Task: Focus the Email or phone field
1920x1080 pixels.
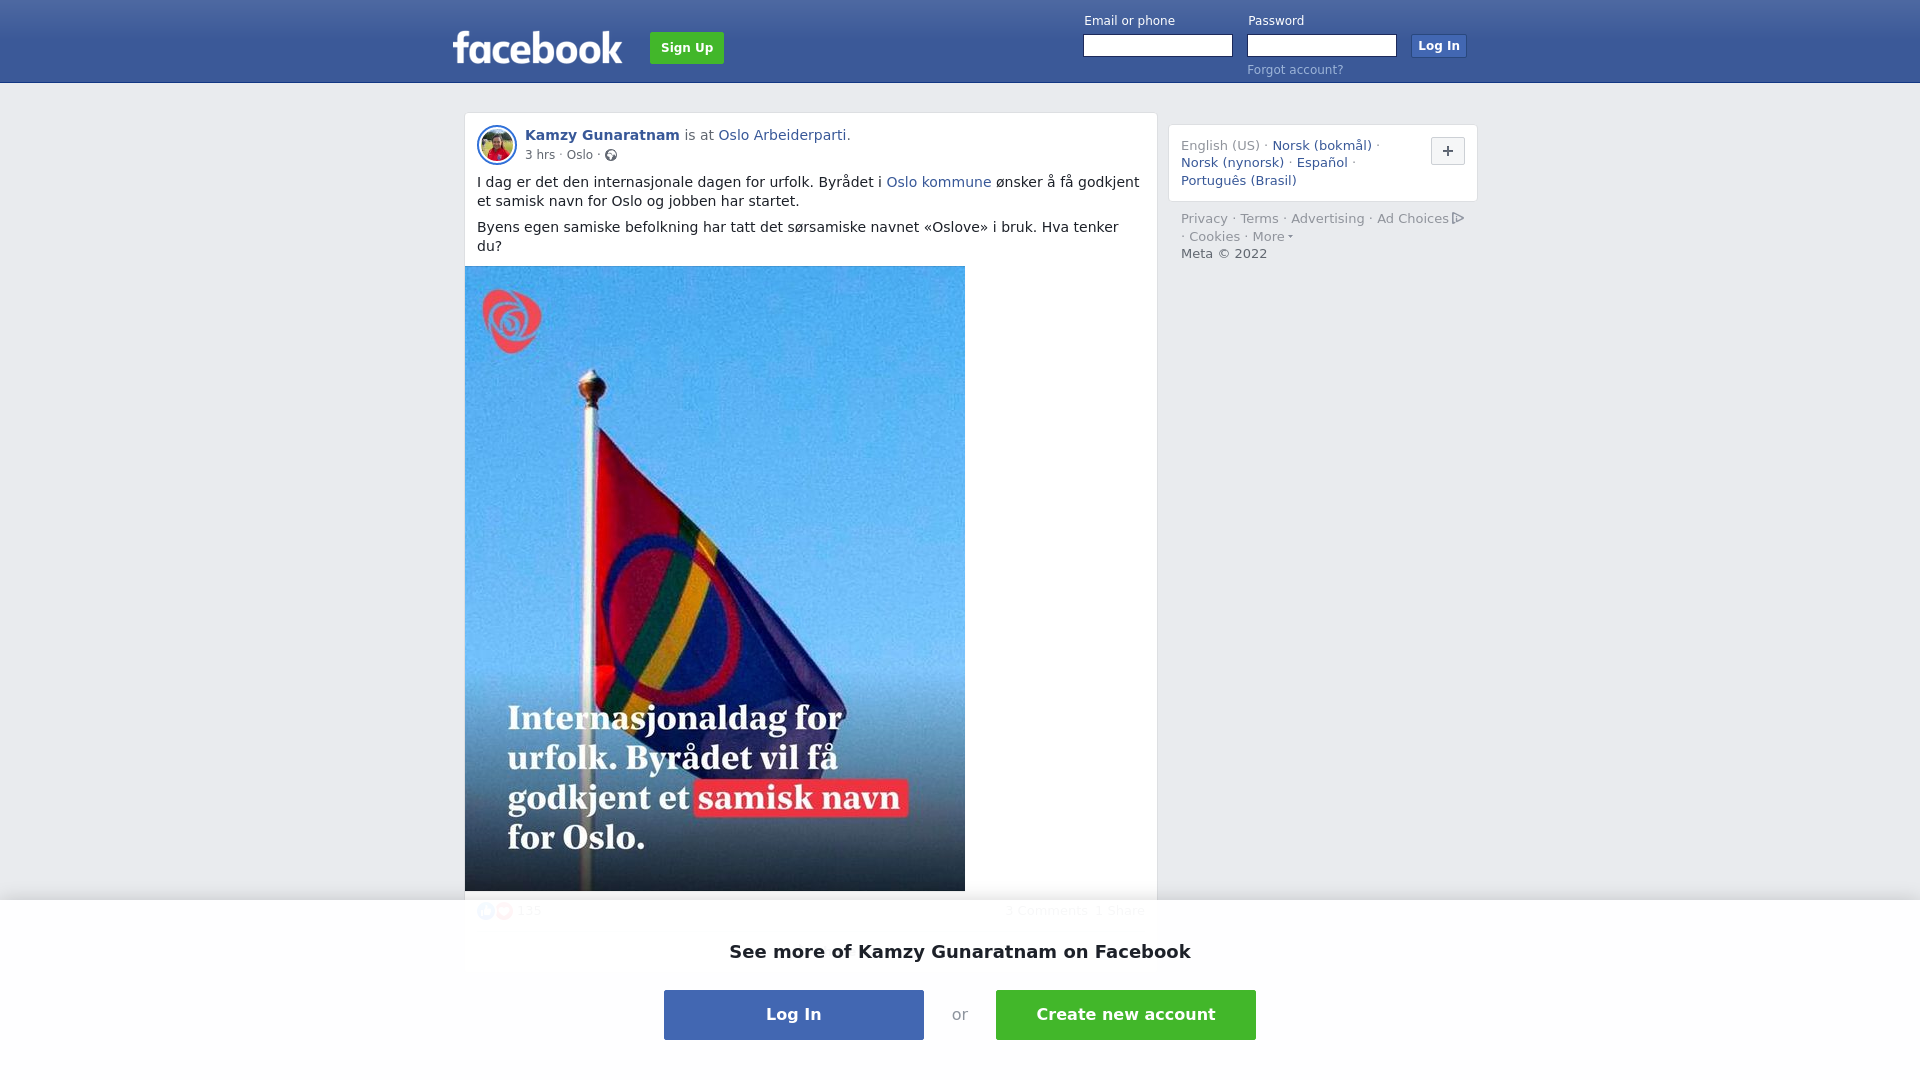Action: tap(1158, 46)
